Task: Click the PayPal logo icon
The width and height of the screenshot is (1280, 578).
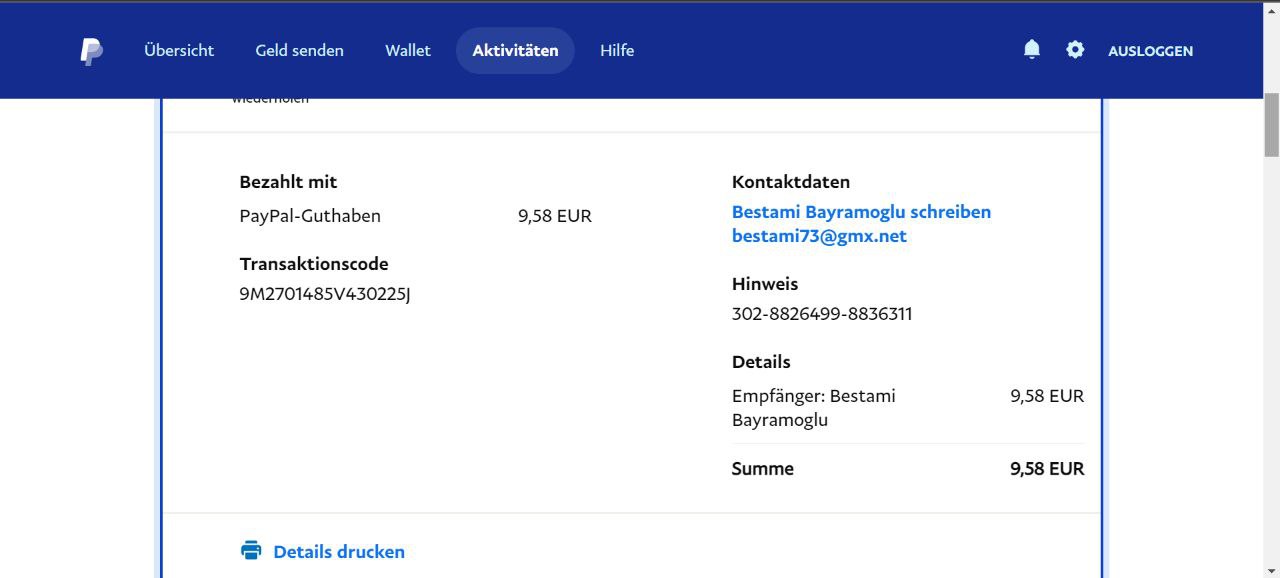Action: [x=91, y=51]
